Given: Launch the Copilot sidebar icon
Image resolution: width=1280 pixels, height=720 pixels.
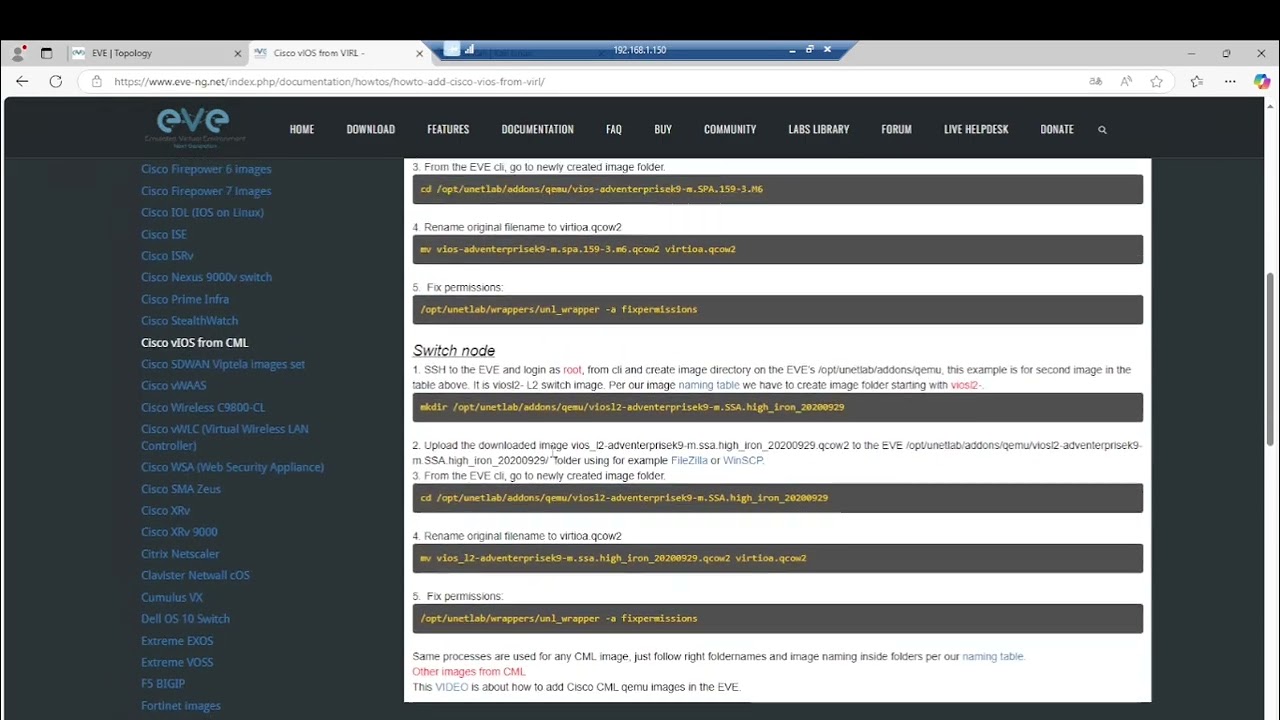Looking at the screenshot, I should (1262, 82).
